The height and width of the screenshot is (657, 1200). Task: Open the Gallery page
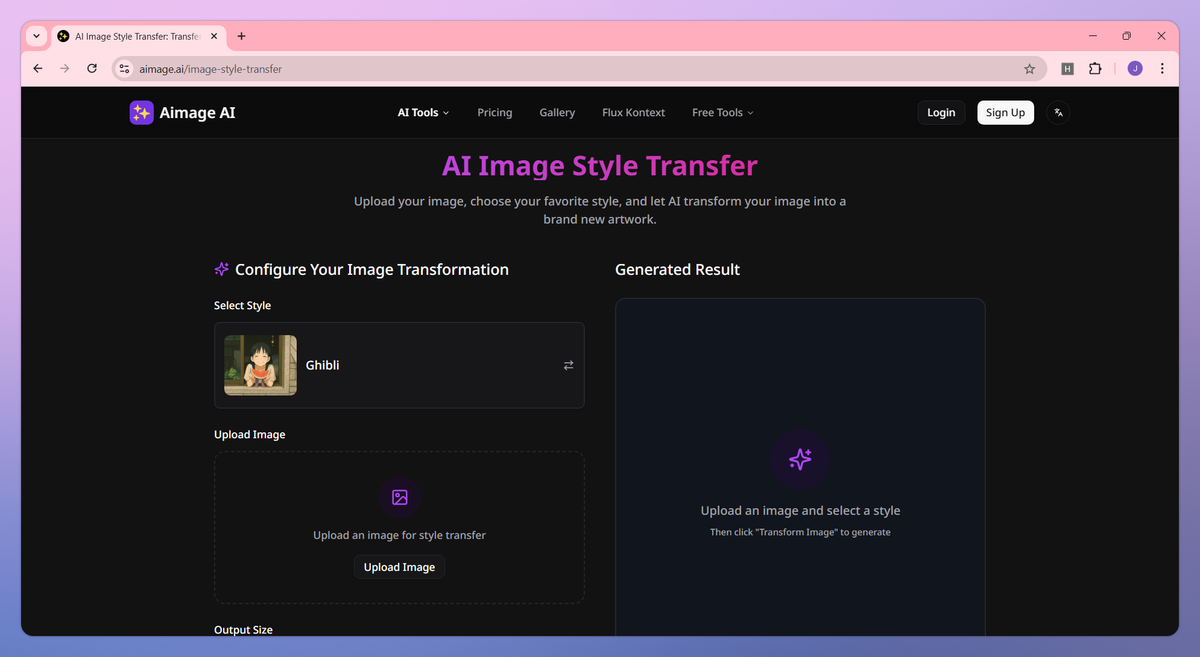click(557, 113)
